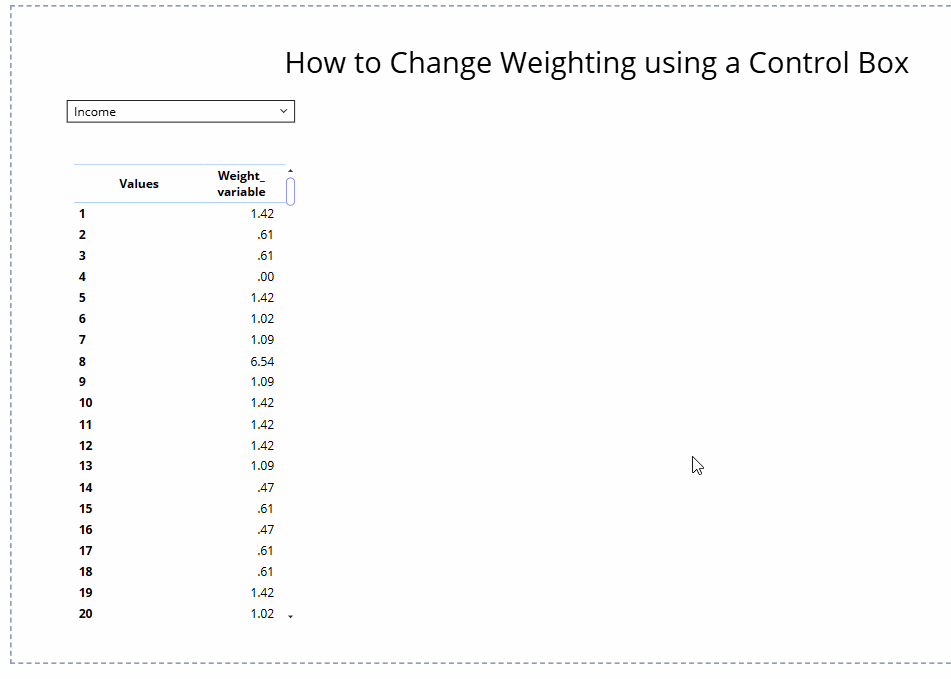Select the .47 weight in row 14

click(x=266, y=487)
